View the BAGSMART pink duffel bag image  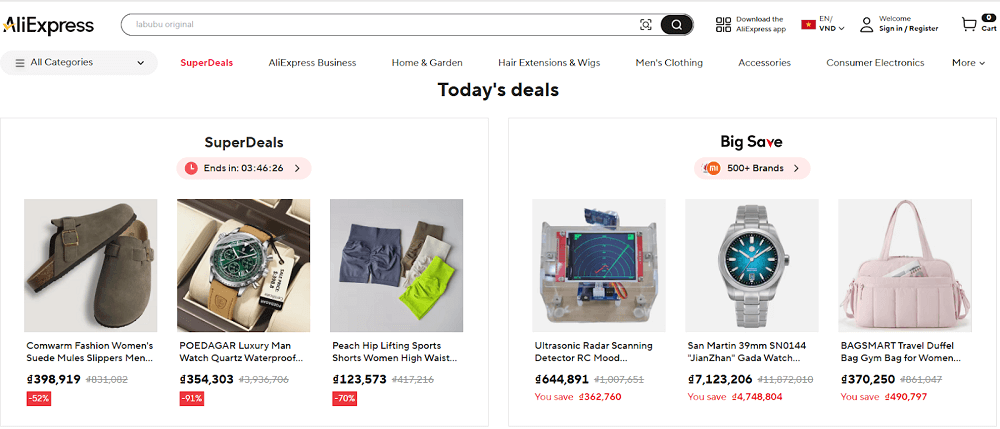[904, 265]
